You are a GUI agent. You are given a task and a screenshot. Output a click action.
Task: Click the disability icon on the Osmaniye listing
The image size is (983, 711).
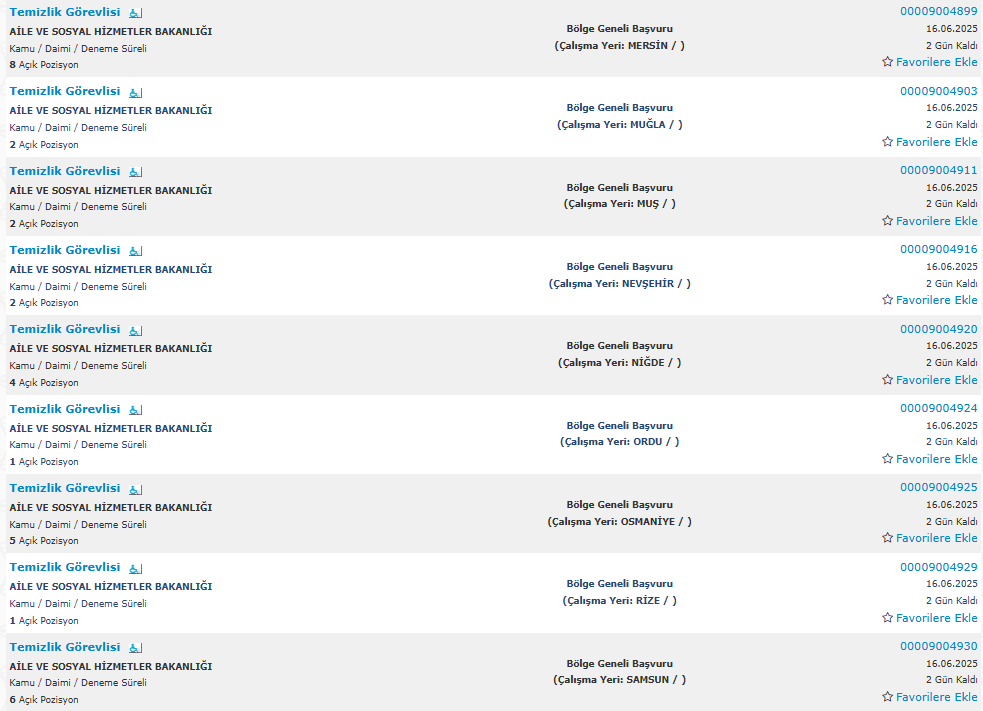tap(135, 489)
